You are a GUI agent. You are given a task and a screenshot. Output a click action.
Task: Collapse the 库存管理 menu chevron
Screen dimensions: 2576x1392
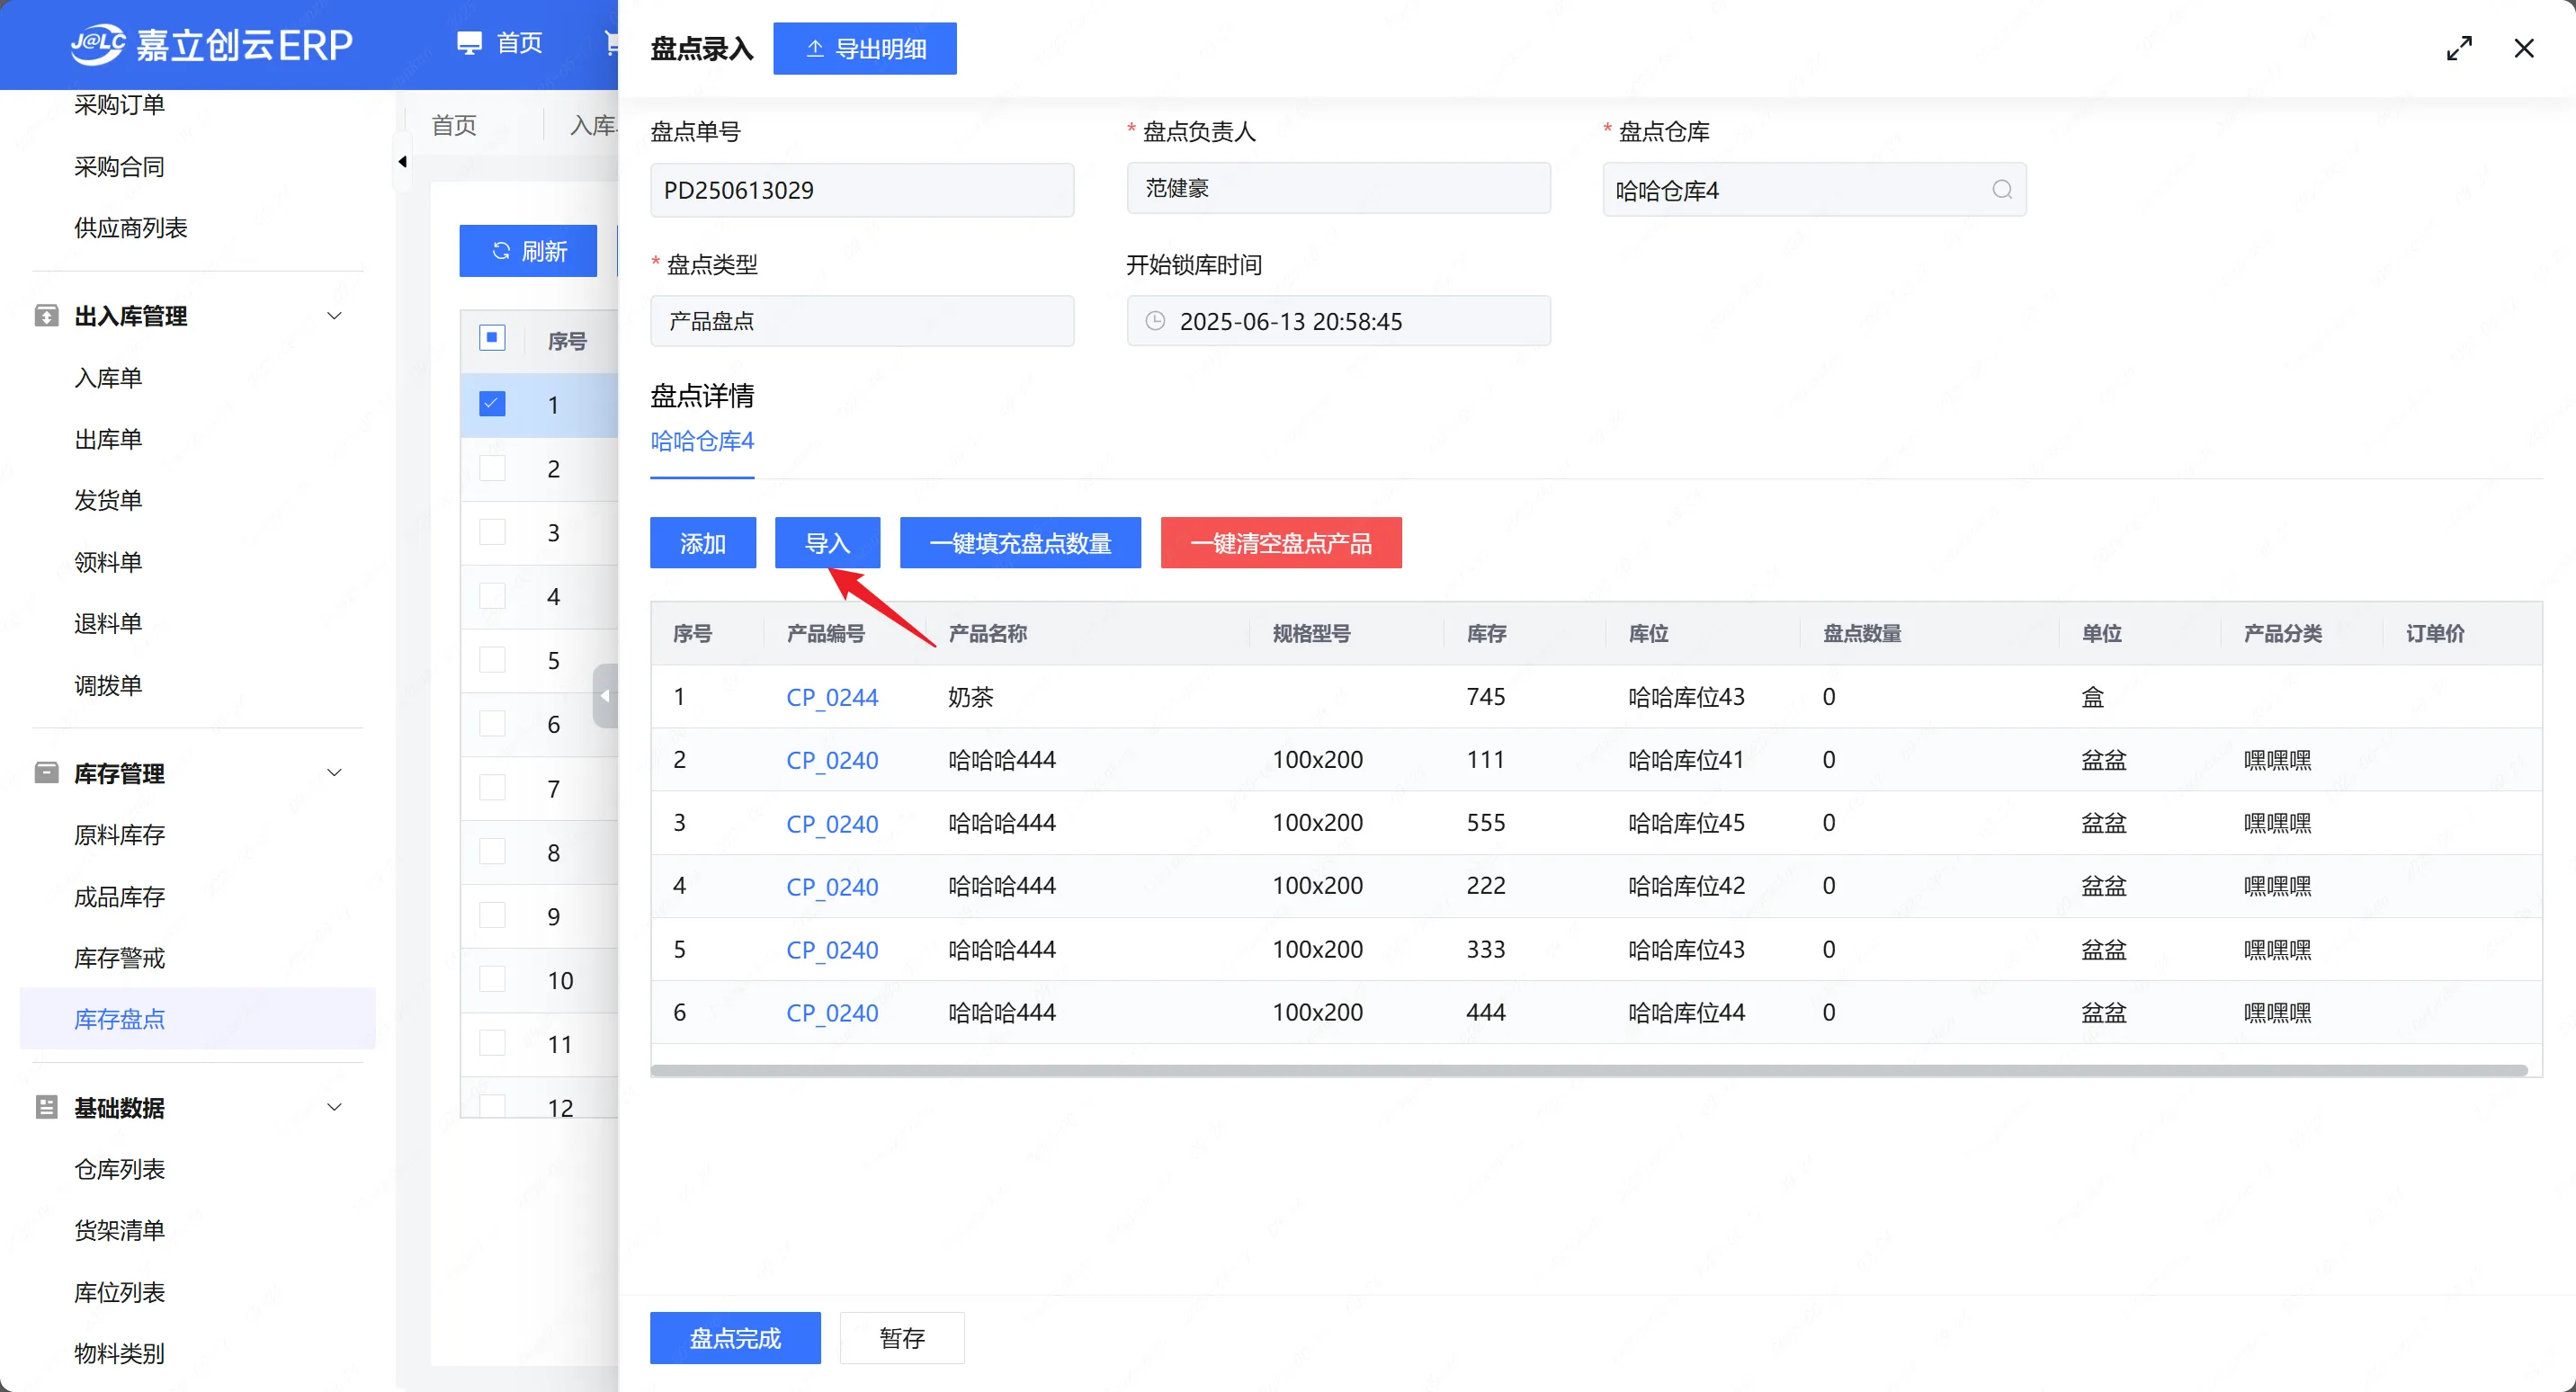[335, 773]
